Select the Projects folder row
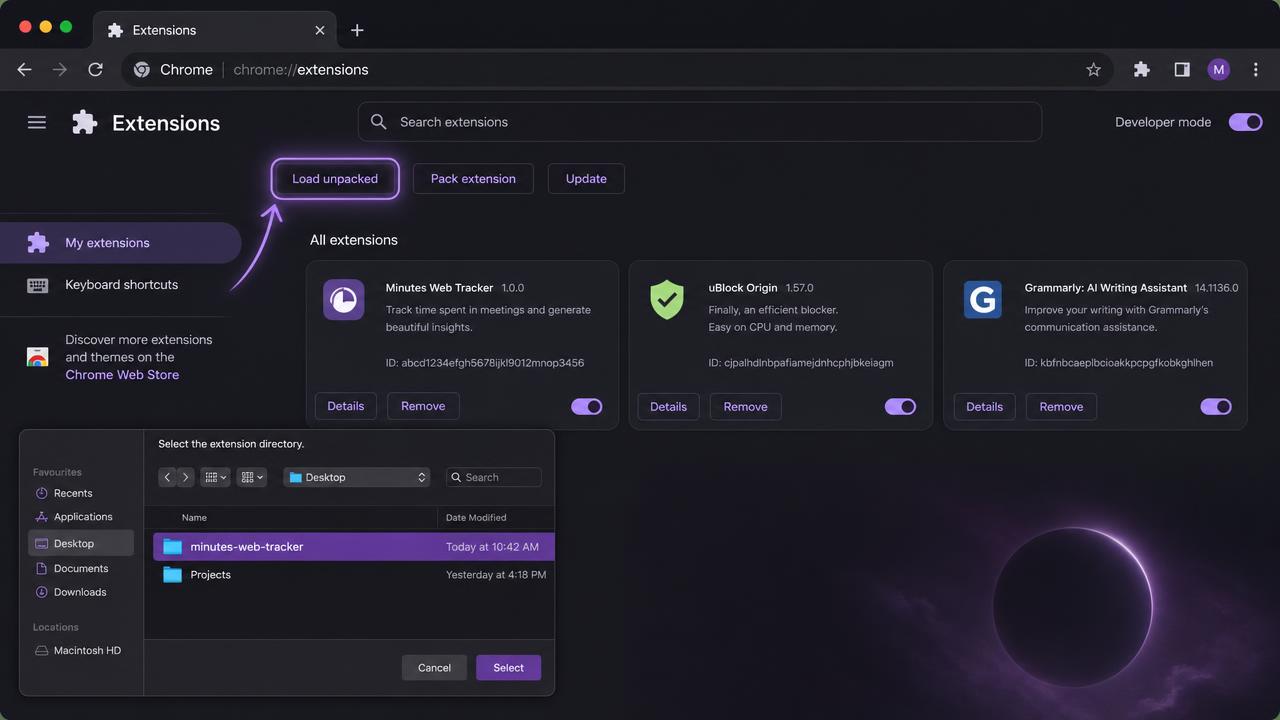Viewport: 1280px width, 720px height. point(353,575)
